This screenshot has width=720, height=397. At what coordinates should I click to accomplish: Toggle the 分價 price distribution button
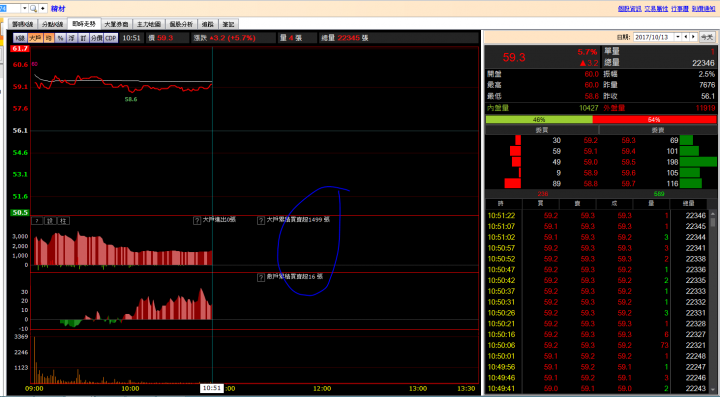(x=96, y=38)
